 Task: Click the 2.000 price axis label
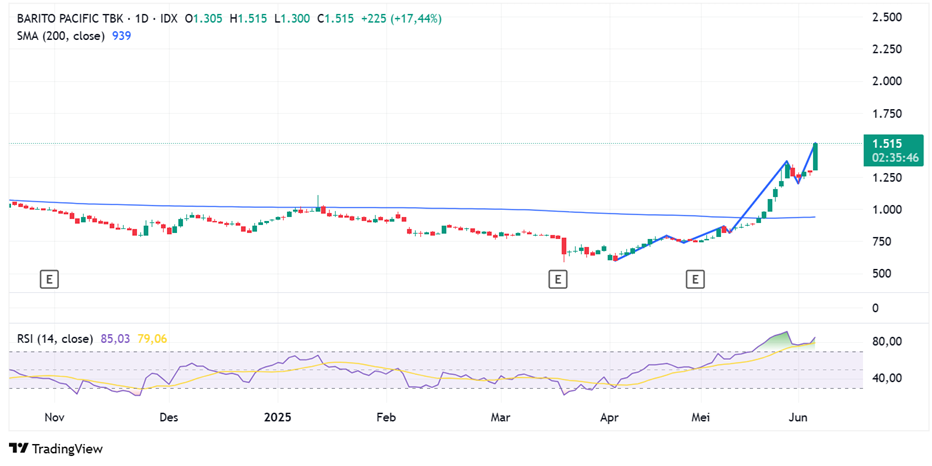coord(887,81)
